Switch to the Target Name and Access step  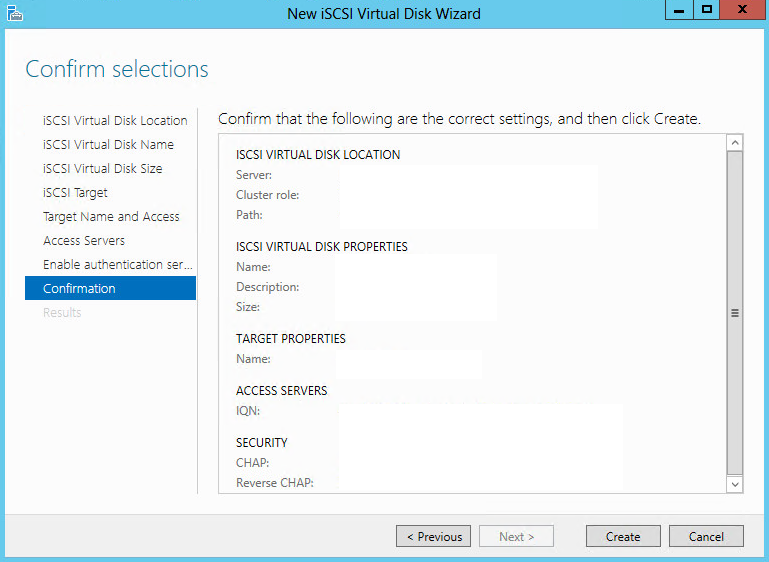(x=111, y=217)
